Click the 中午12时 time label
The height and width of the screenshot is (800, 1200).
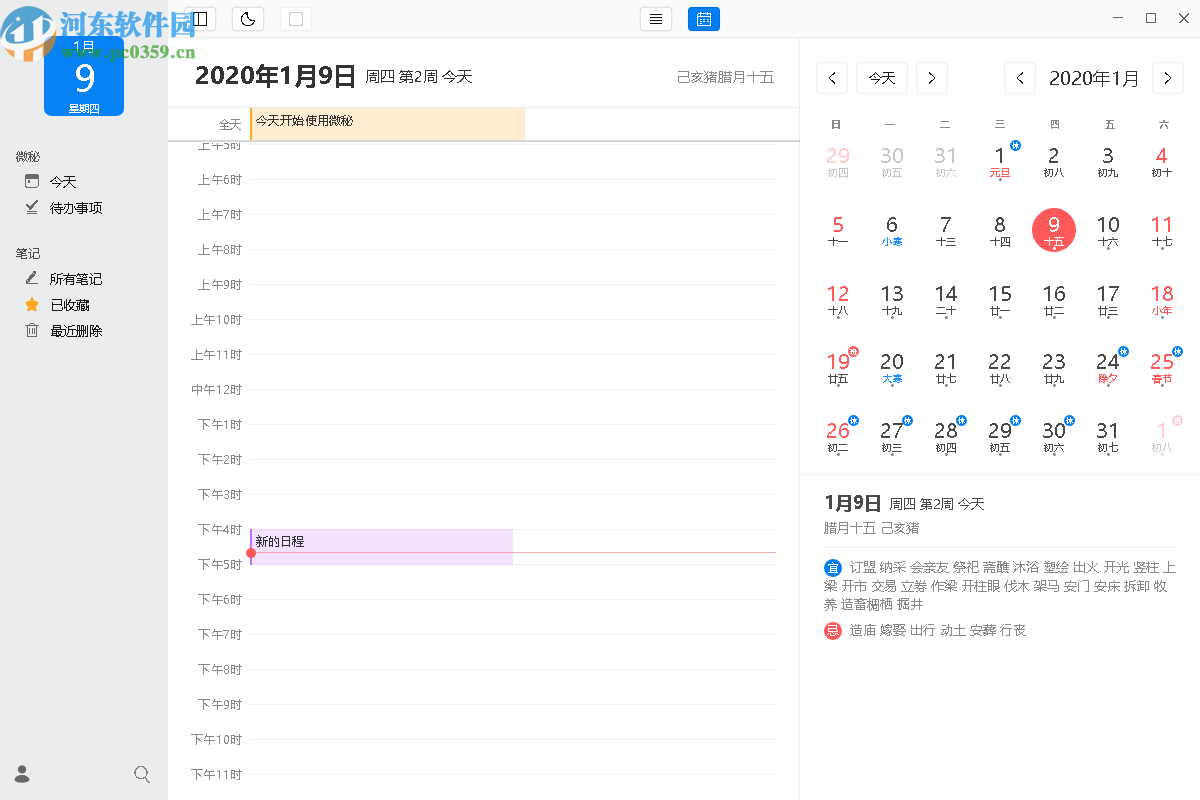216,390
